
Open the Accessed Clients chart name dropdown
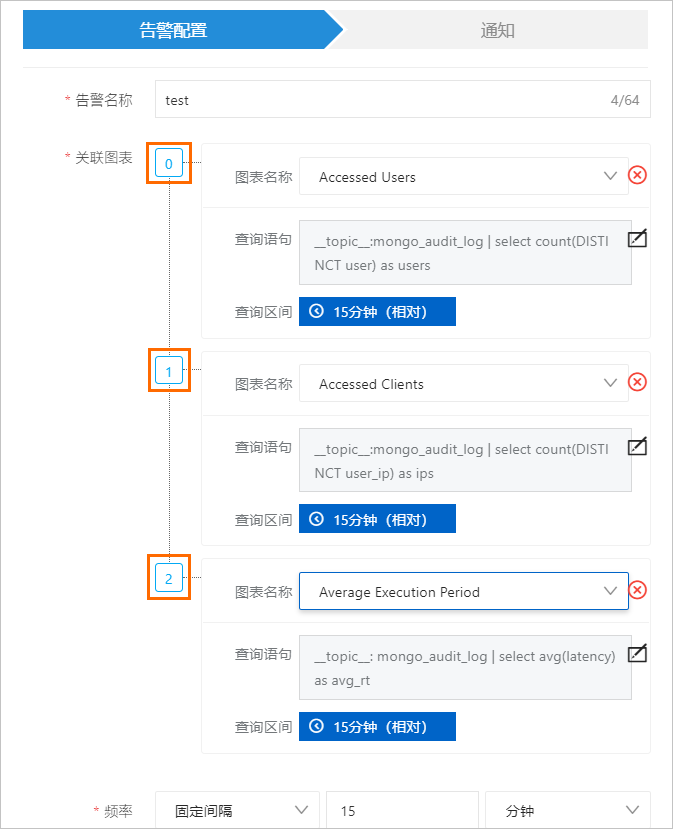pos(463,384)
